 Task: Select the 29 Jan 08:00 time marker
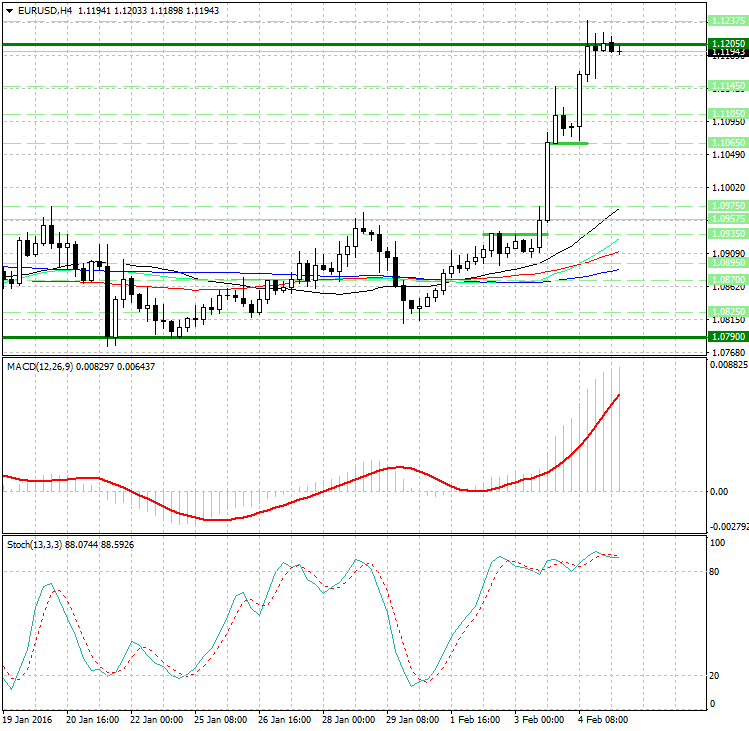(x=412, y=719)
